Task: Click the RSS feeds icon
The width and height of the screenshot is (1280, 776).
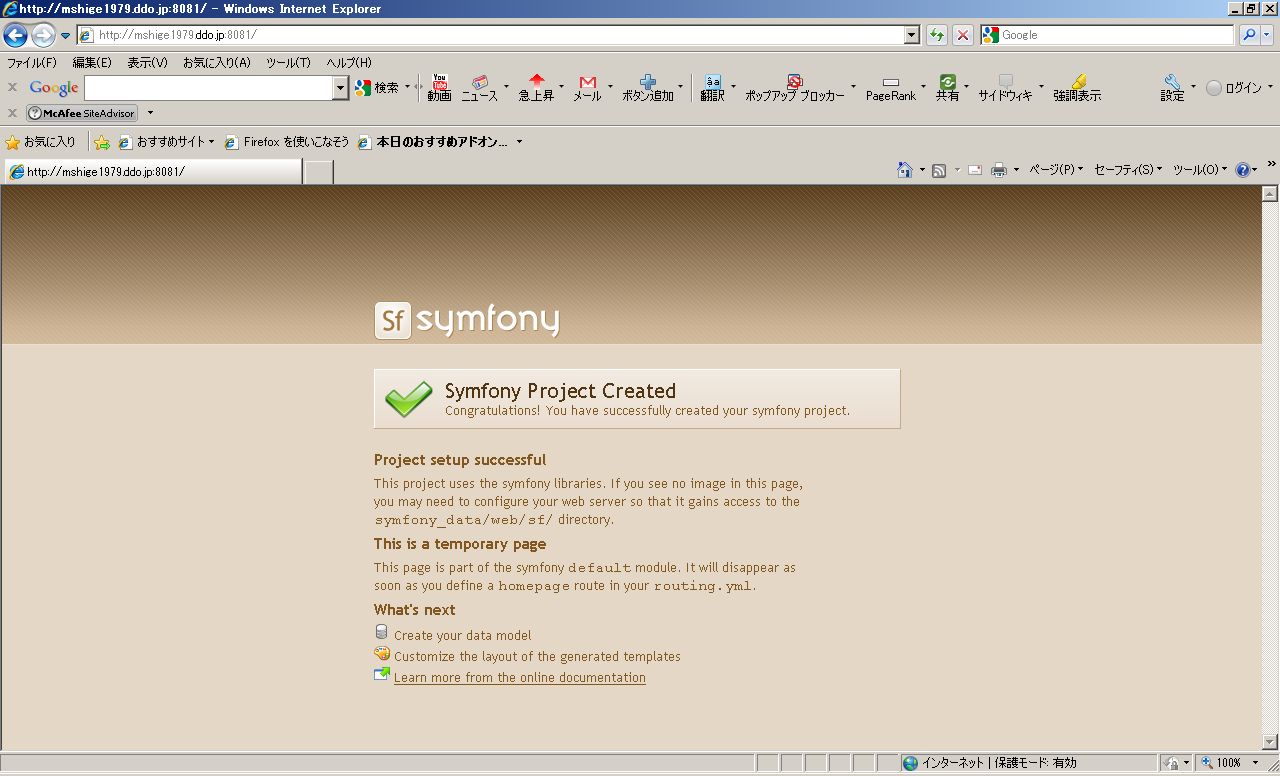Action: click(939, 170)
